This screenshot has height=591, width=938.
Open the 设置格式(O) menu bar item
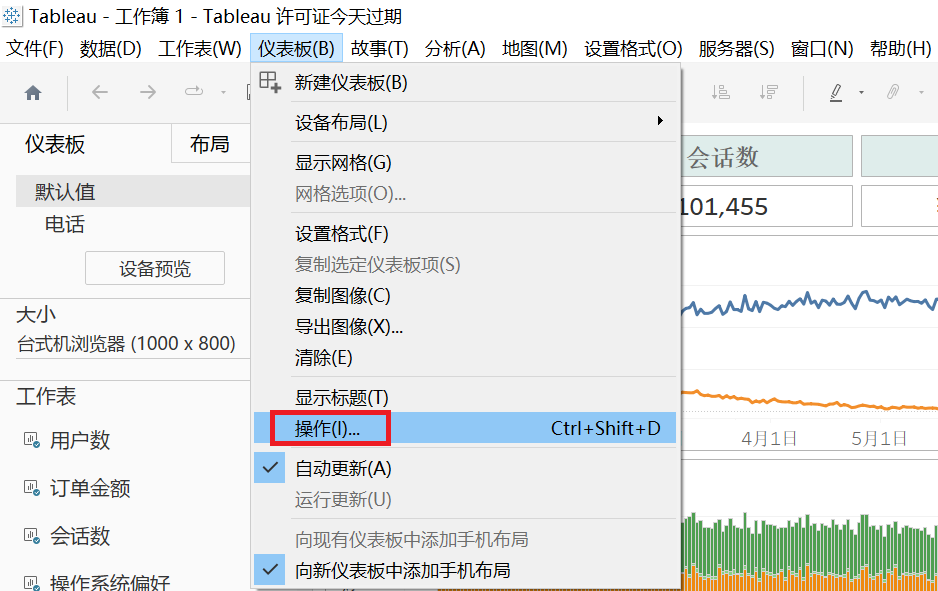pyautogui.click(x=633, y=48)
